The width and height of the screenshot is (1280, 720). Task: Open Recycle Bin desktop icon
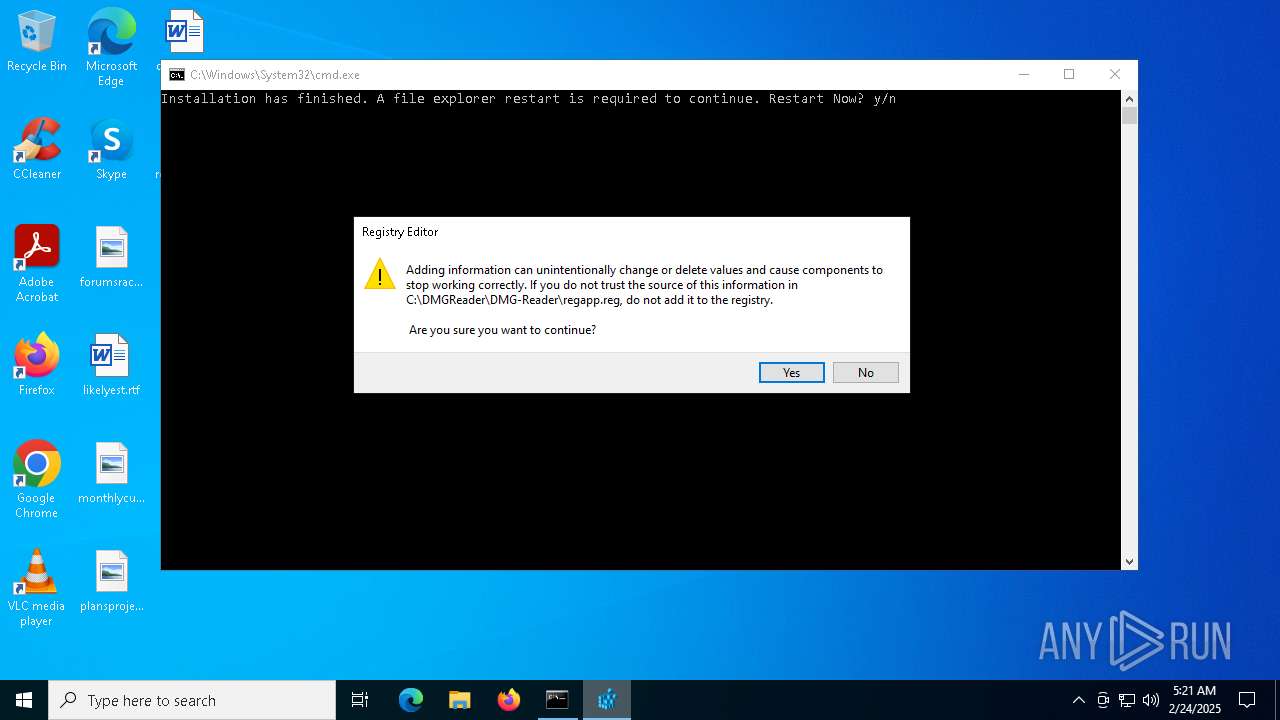37,42
